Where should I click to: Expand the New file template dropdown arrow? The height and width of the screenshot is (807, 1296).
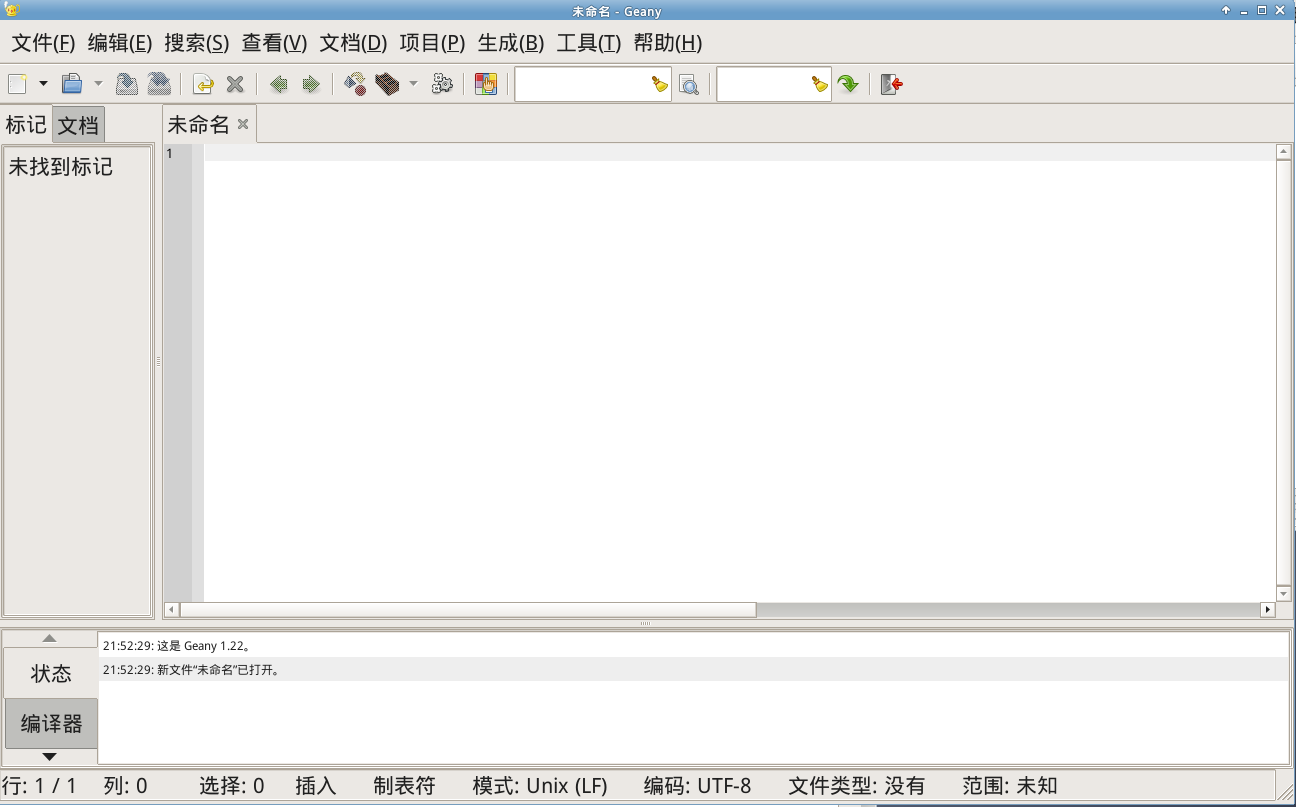tap(43, 84)
